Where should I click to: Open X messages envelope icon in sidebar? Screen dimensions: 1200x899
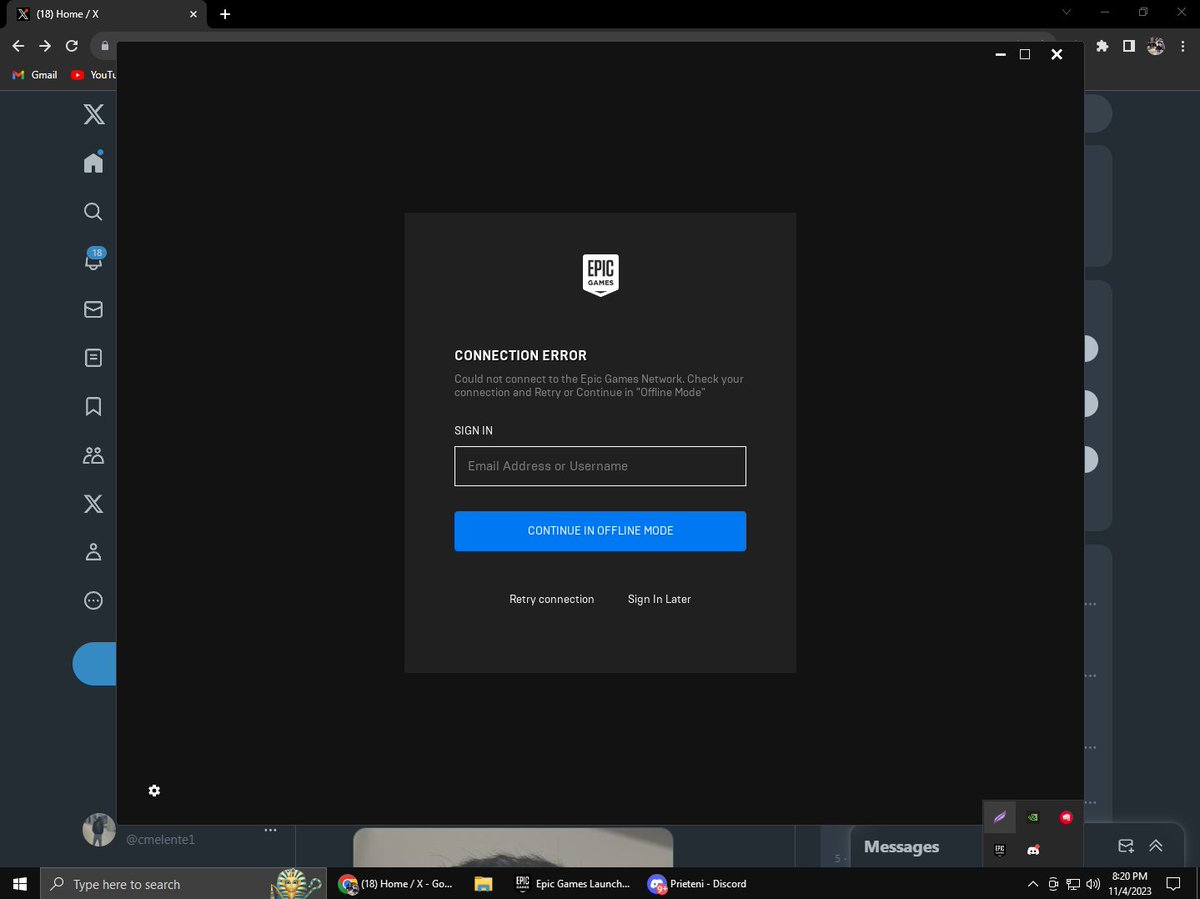pos(93,310)
